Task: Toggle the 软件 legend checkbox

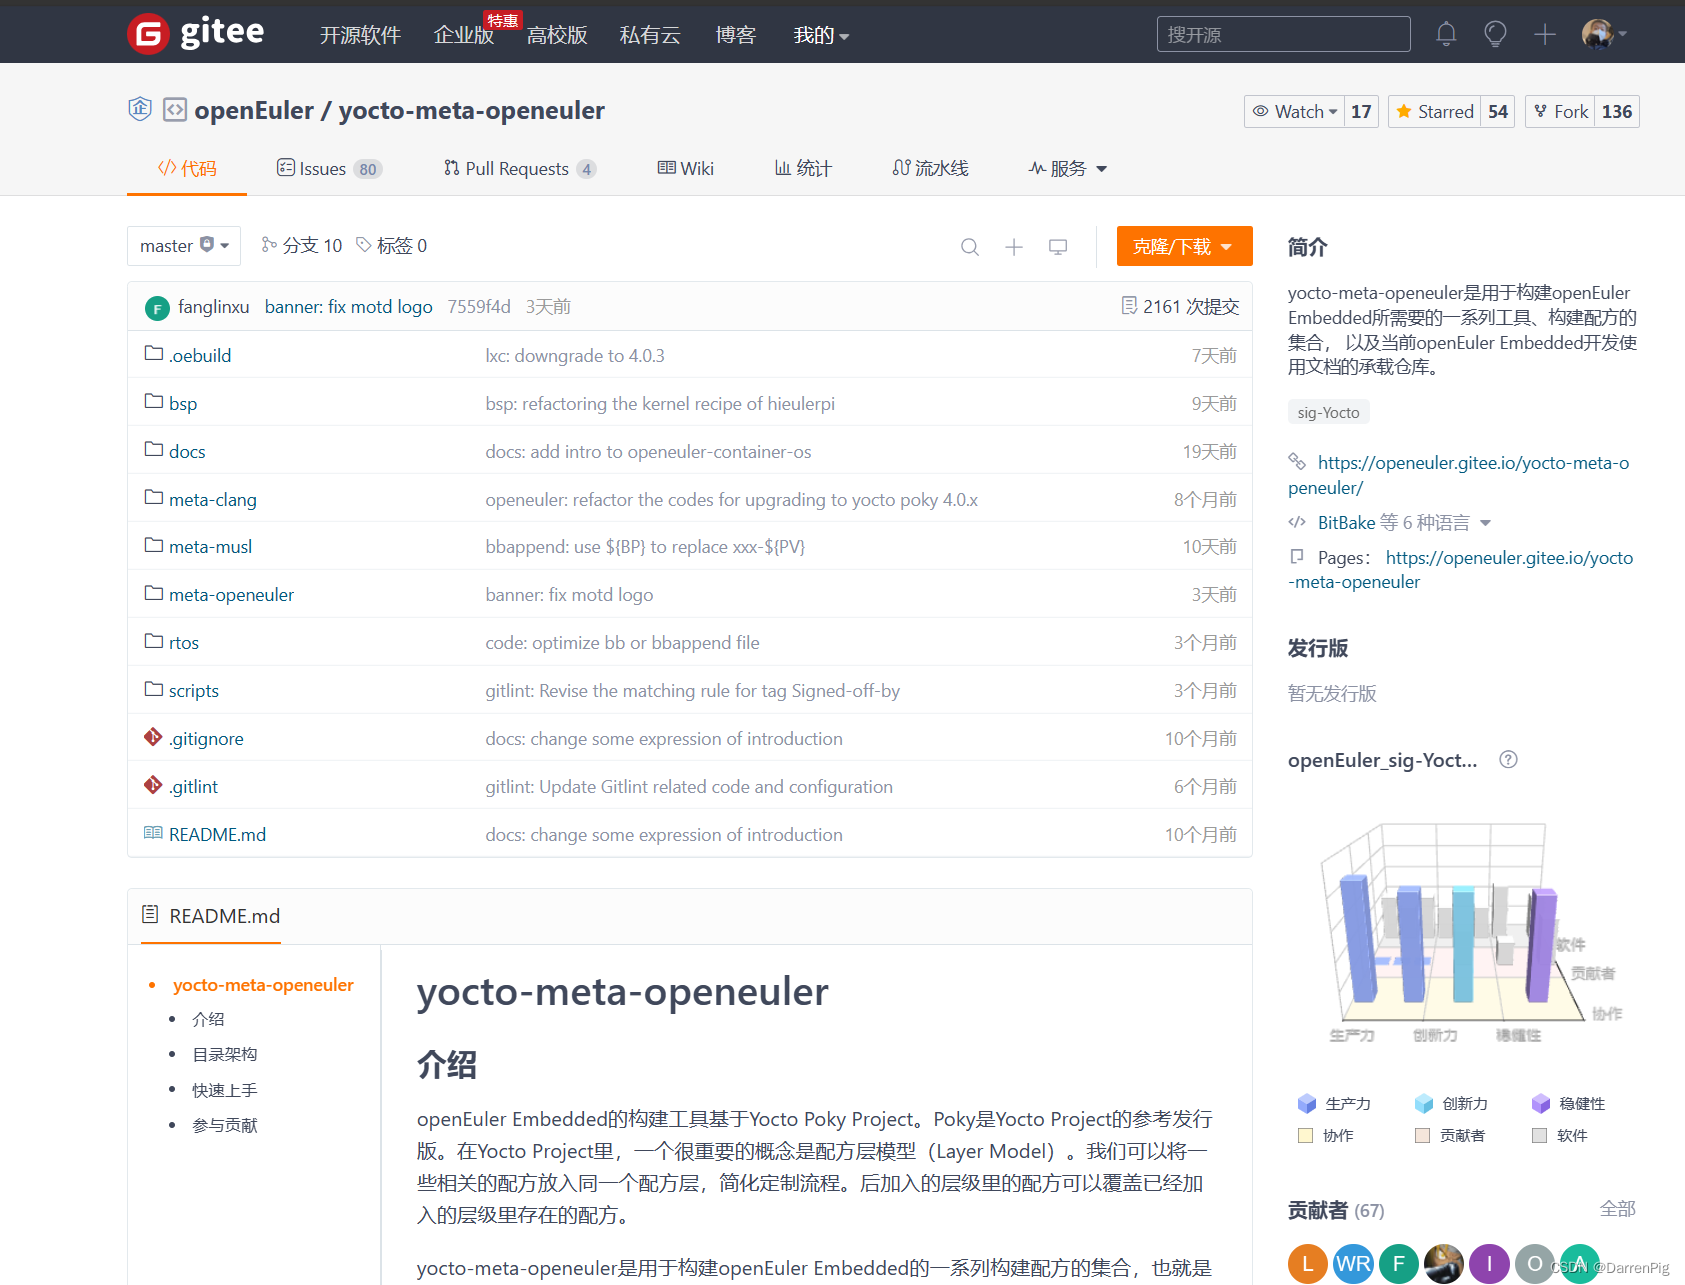Action: click(1539, 1135)
